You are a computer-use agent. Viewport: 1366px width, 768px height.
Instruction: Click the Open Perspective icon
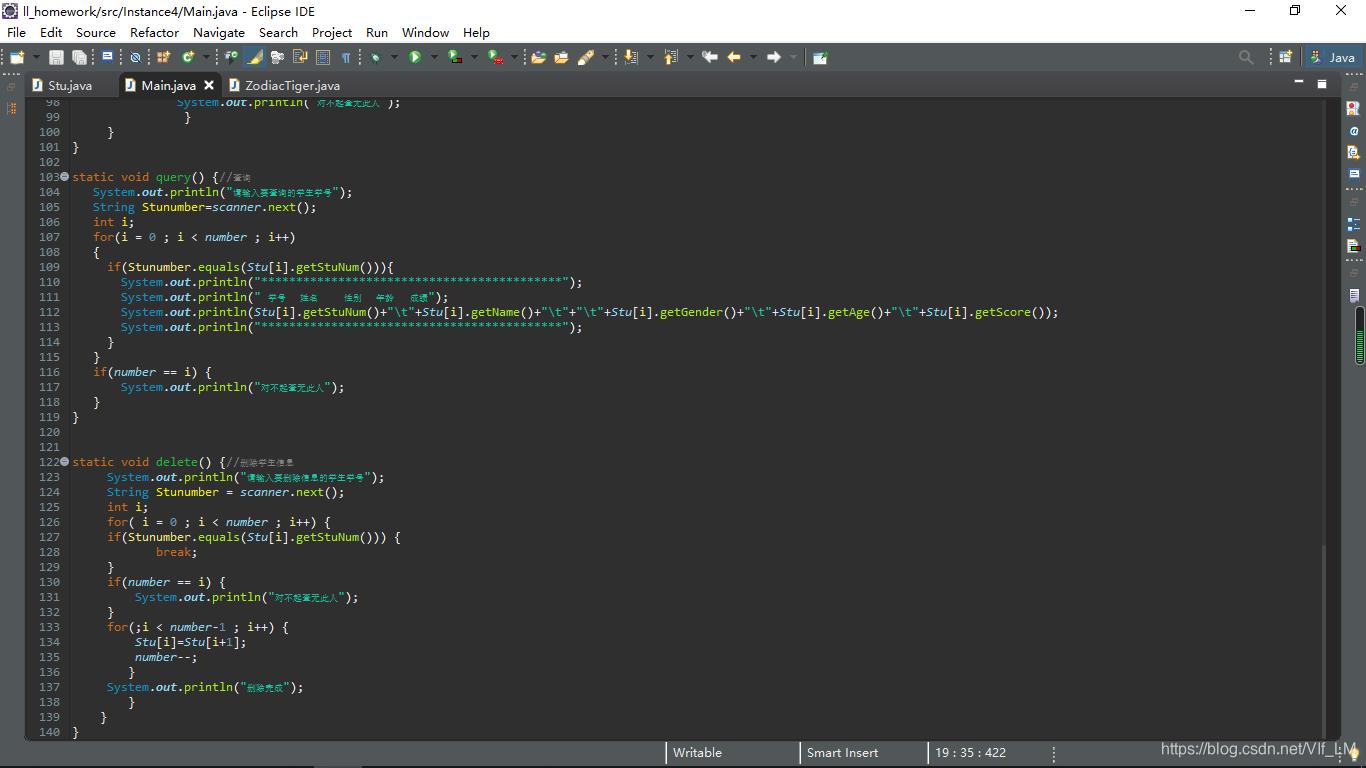tap(1286, 57)
